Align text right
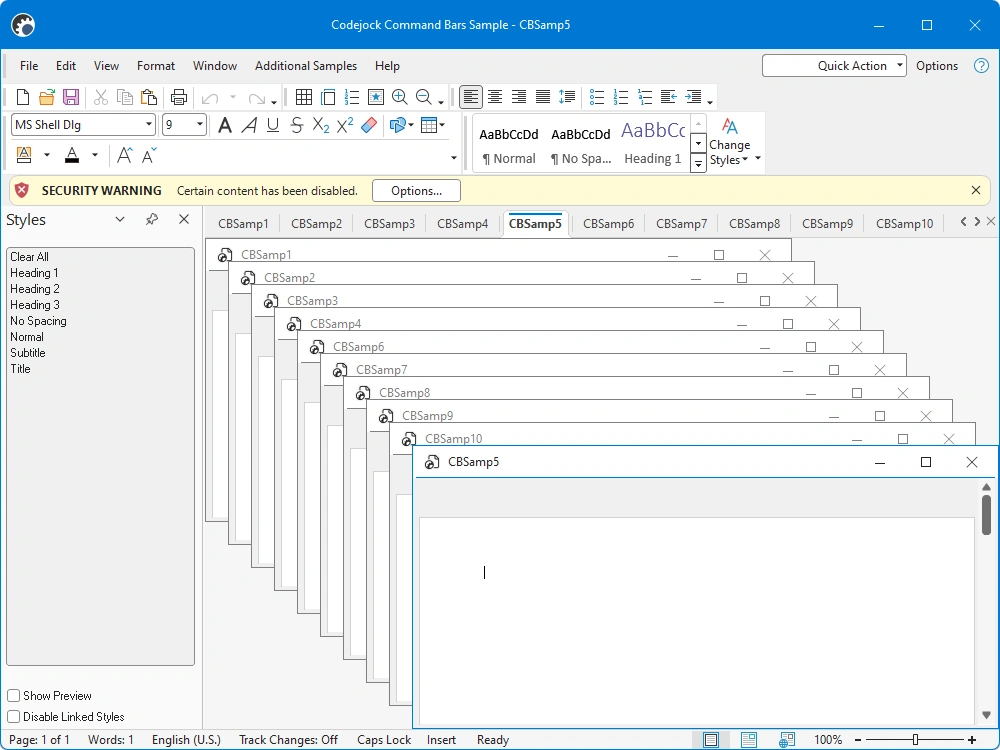This screenshot has height=750, width=1000. tap(519, 97)
